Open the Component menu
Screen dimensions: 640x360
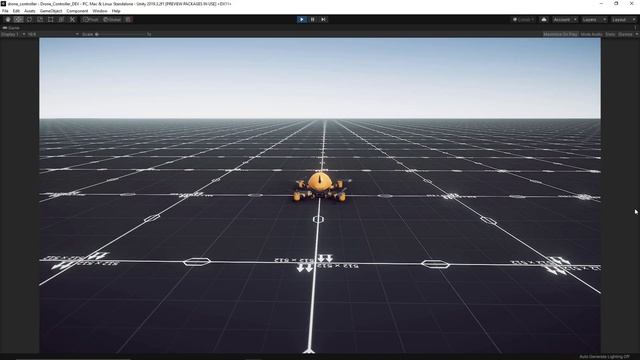77,11
